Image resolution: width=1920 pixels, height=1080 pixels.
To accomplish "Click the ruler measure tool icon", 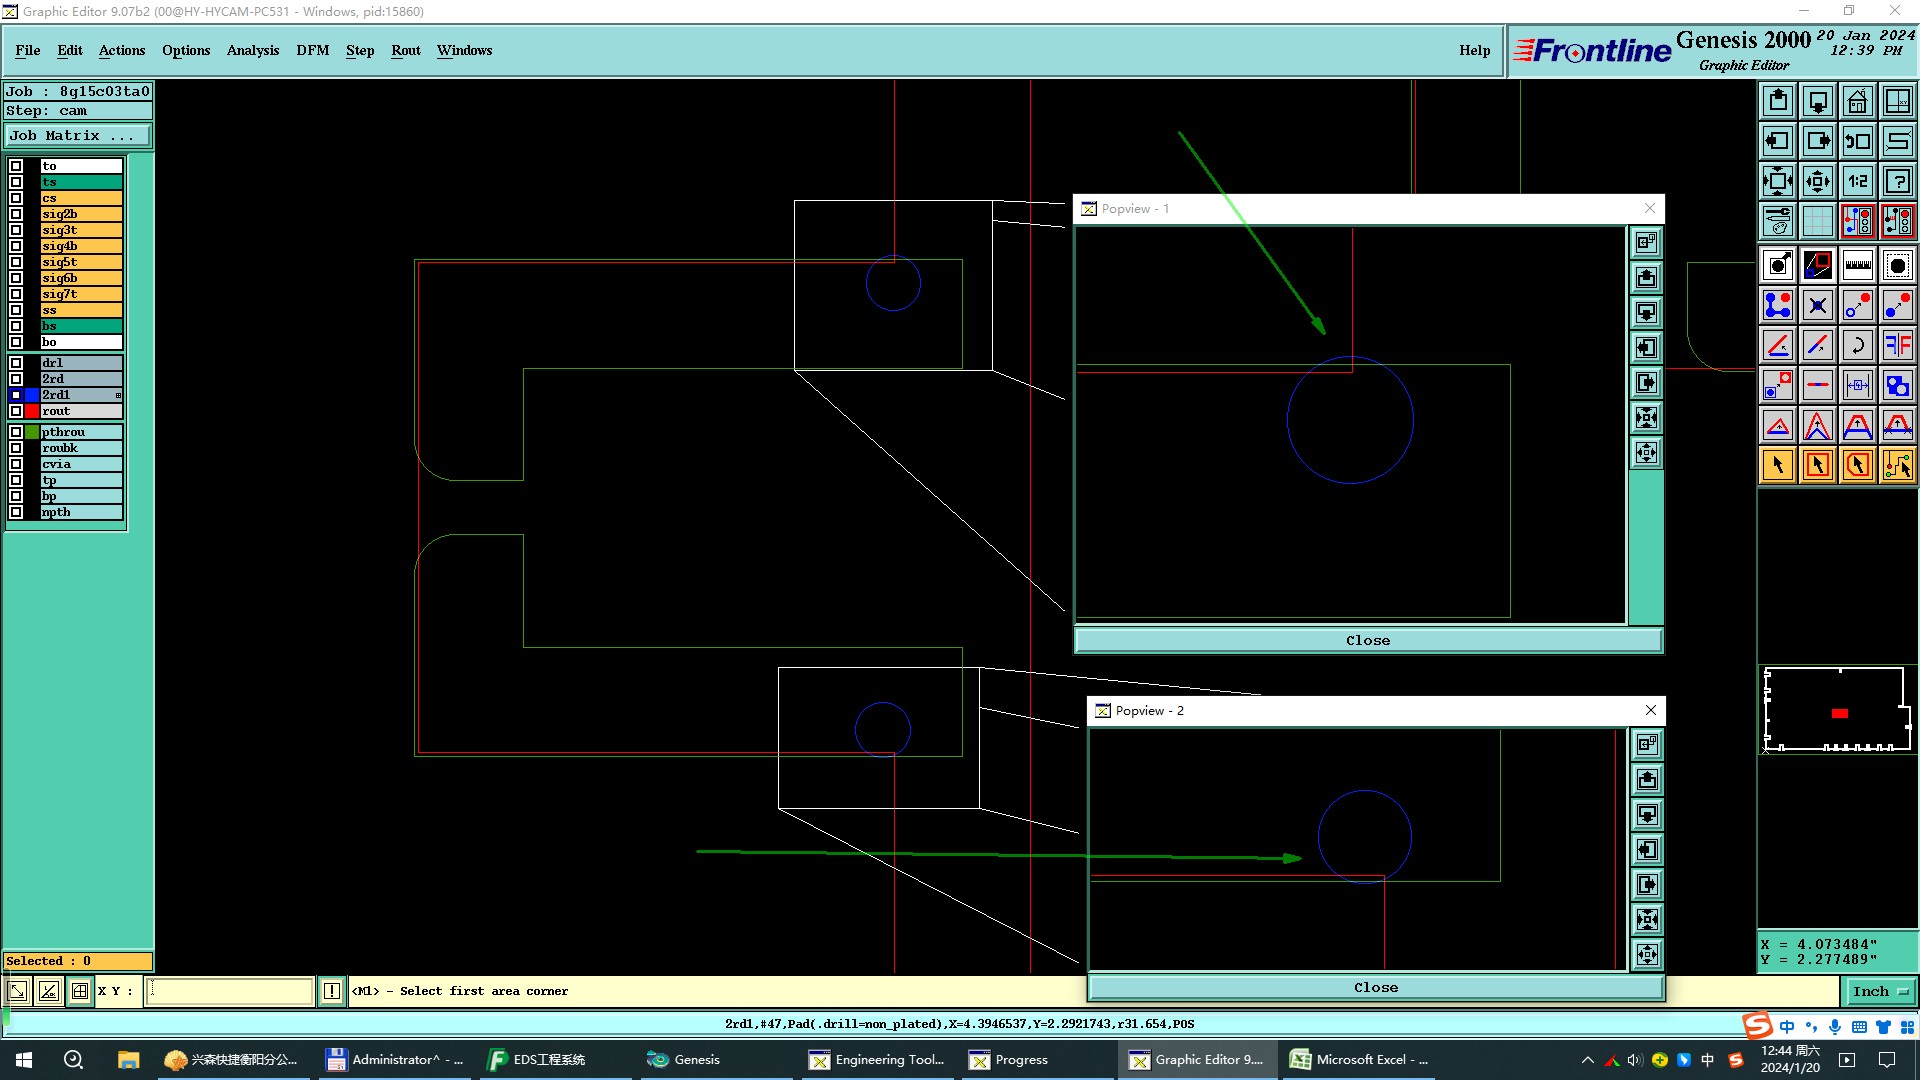I will [x=1857, y=265].
